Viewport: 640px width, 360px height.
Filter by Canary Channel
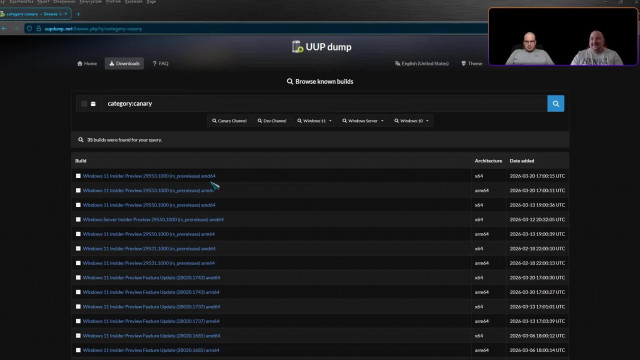coord(229,121)
